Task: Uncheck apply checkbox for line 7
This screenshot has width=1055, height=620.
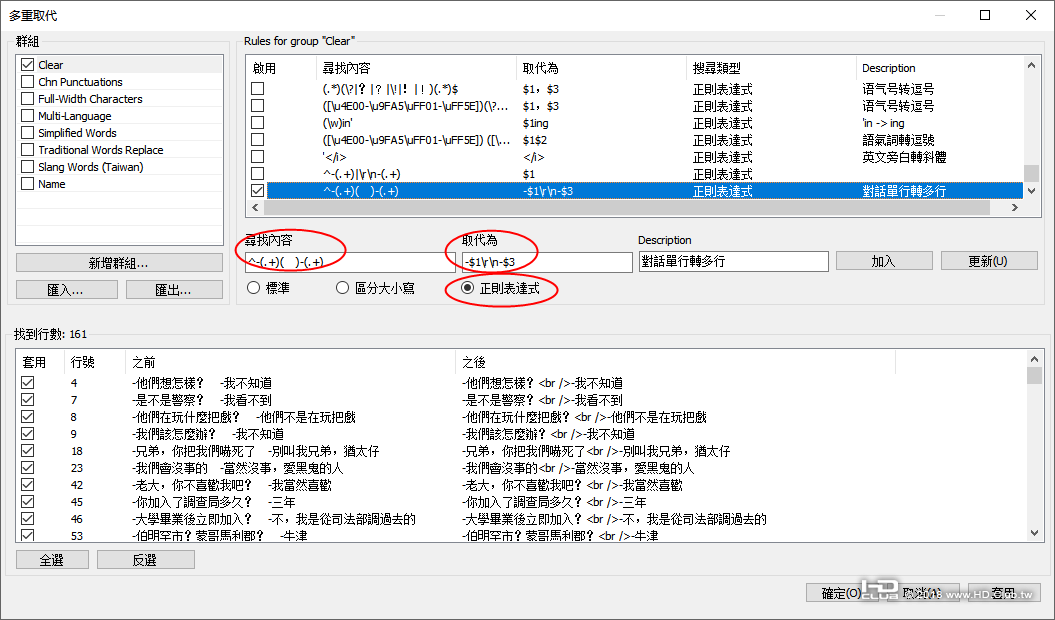Action: coord(28,399)
